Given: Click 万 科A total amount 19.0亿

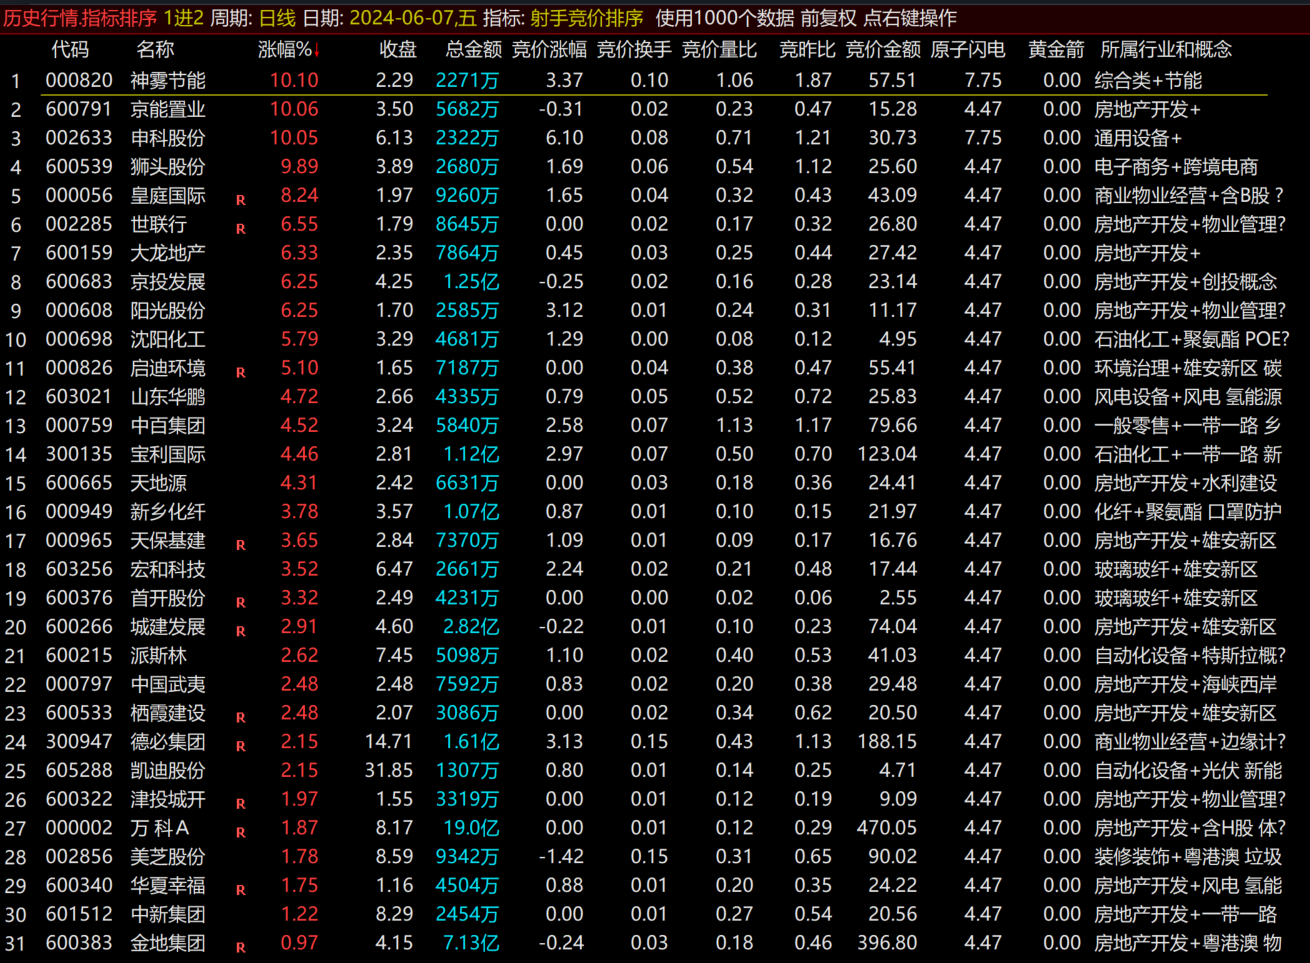Looking at the screenshot, I should [x=471, y=828].
